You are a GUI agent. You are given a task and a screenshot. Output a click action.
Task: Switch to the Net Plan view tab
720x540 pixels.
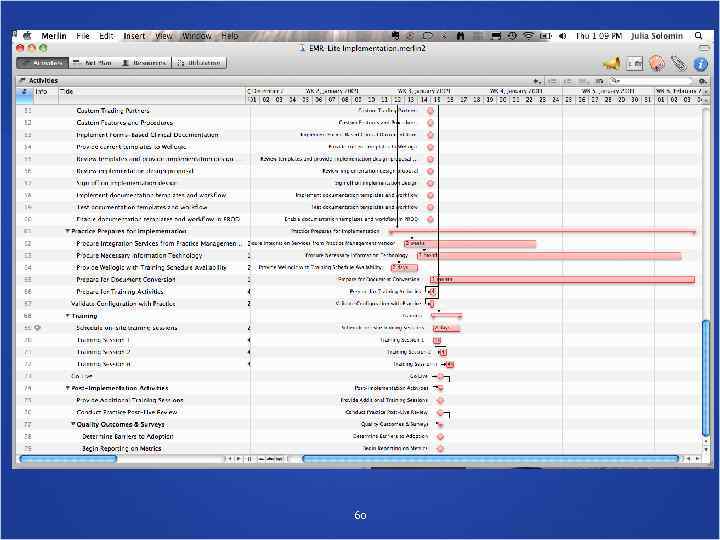pos(93,63)
